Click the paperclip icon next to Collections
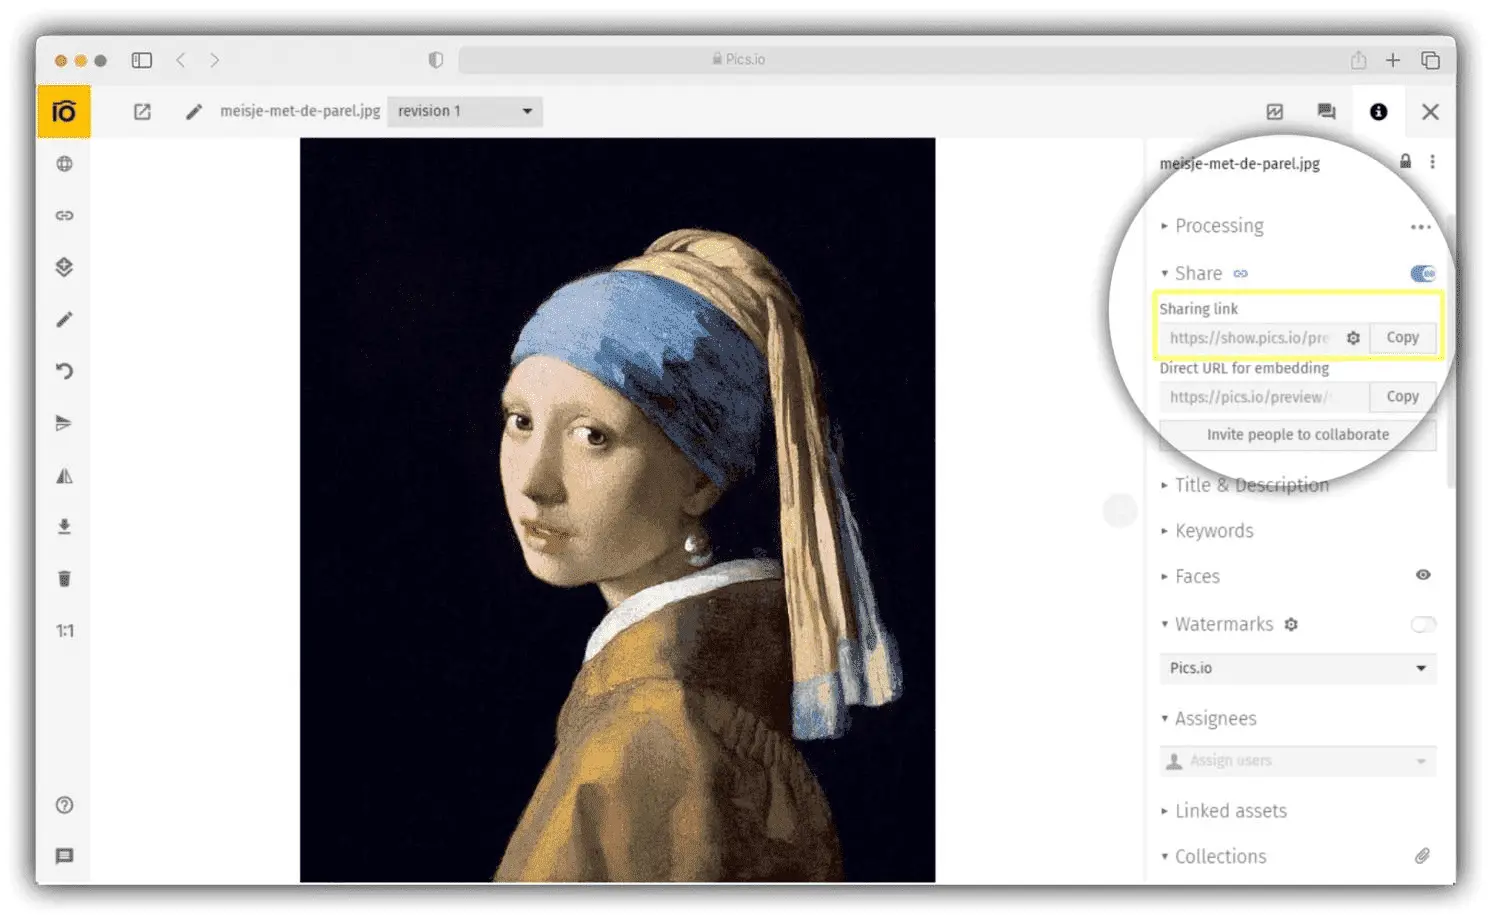 tap(1422, 856)
